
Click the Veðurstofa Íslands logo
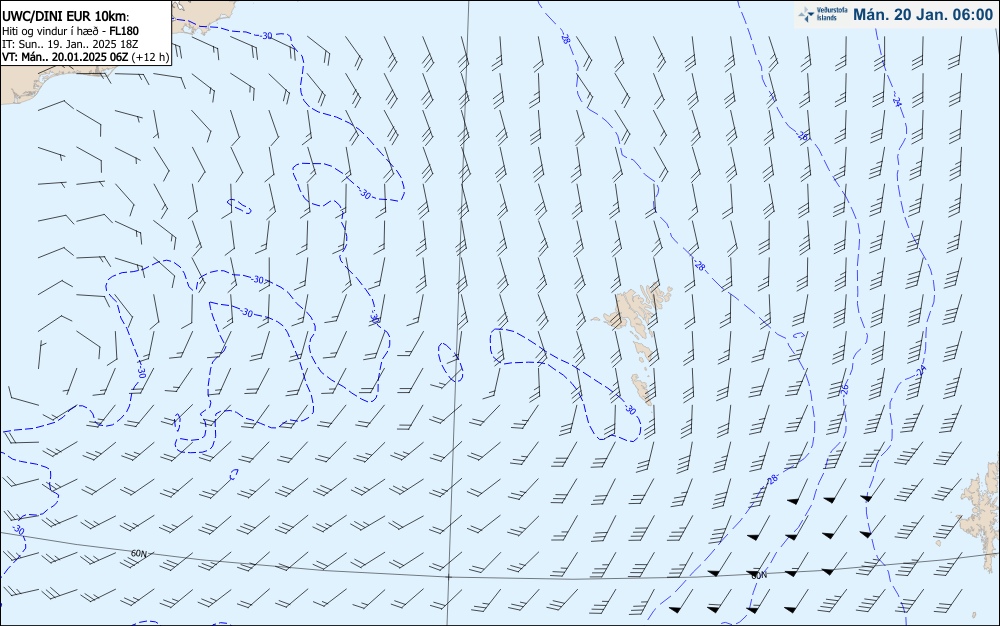point(823,14)
